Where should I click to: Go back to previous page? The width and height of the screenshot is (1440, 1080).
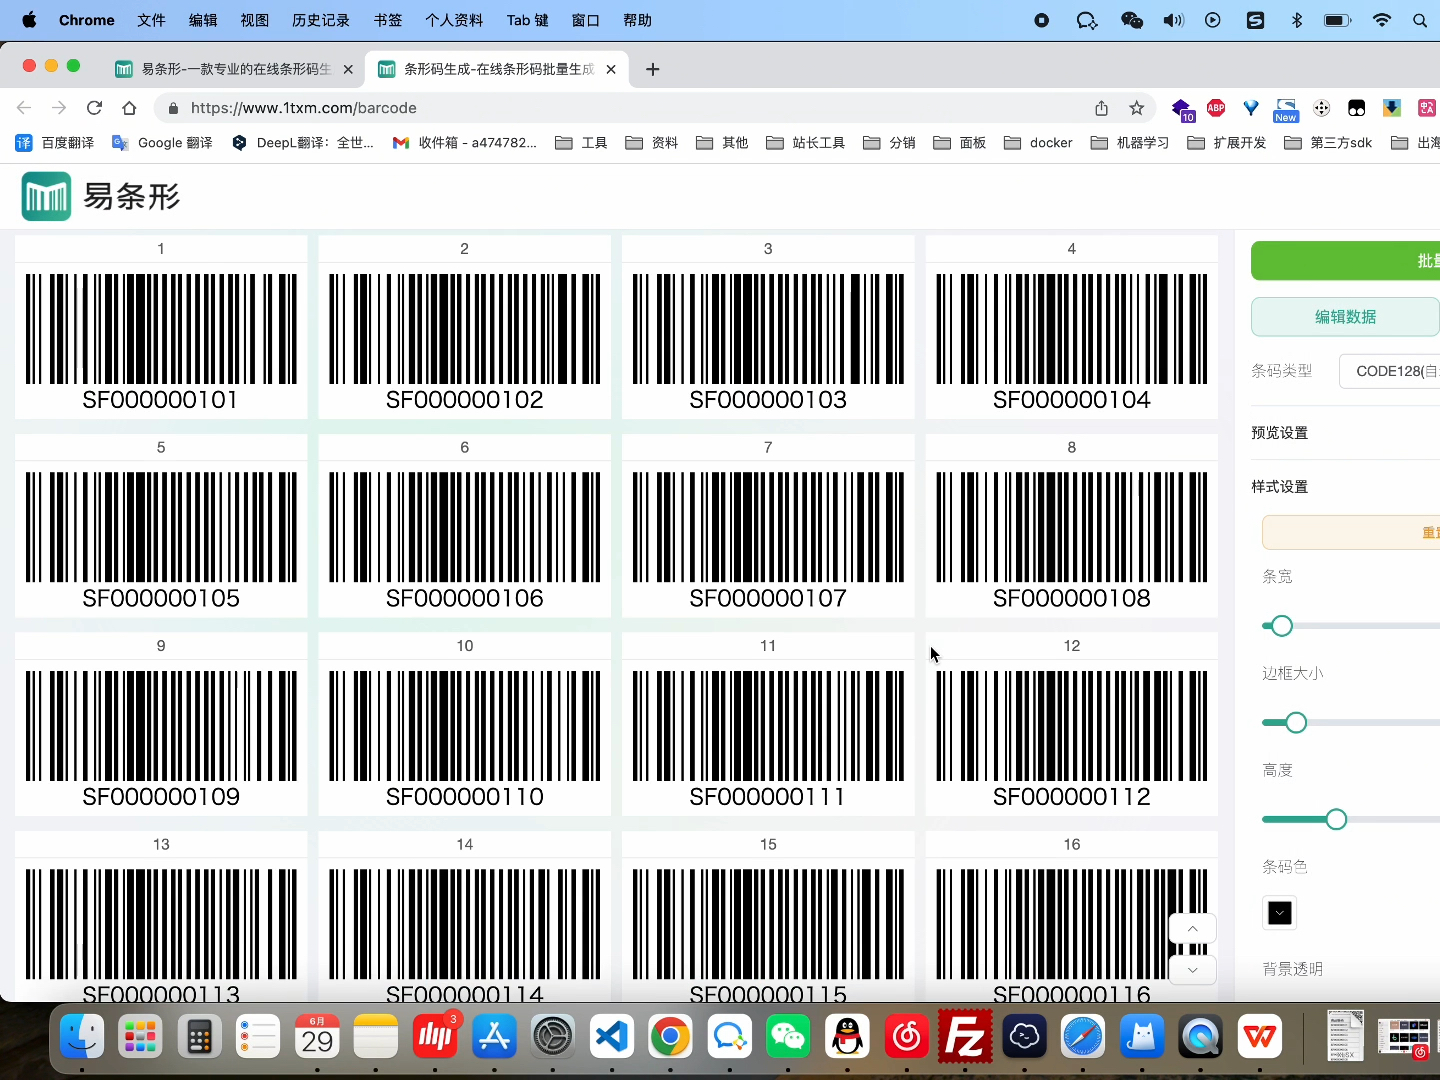24,108
